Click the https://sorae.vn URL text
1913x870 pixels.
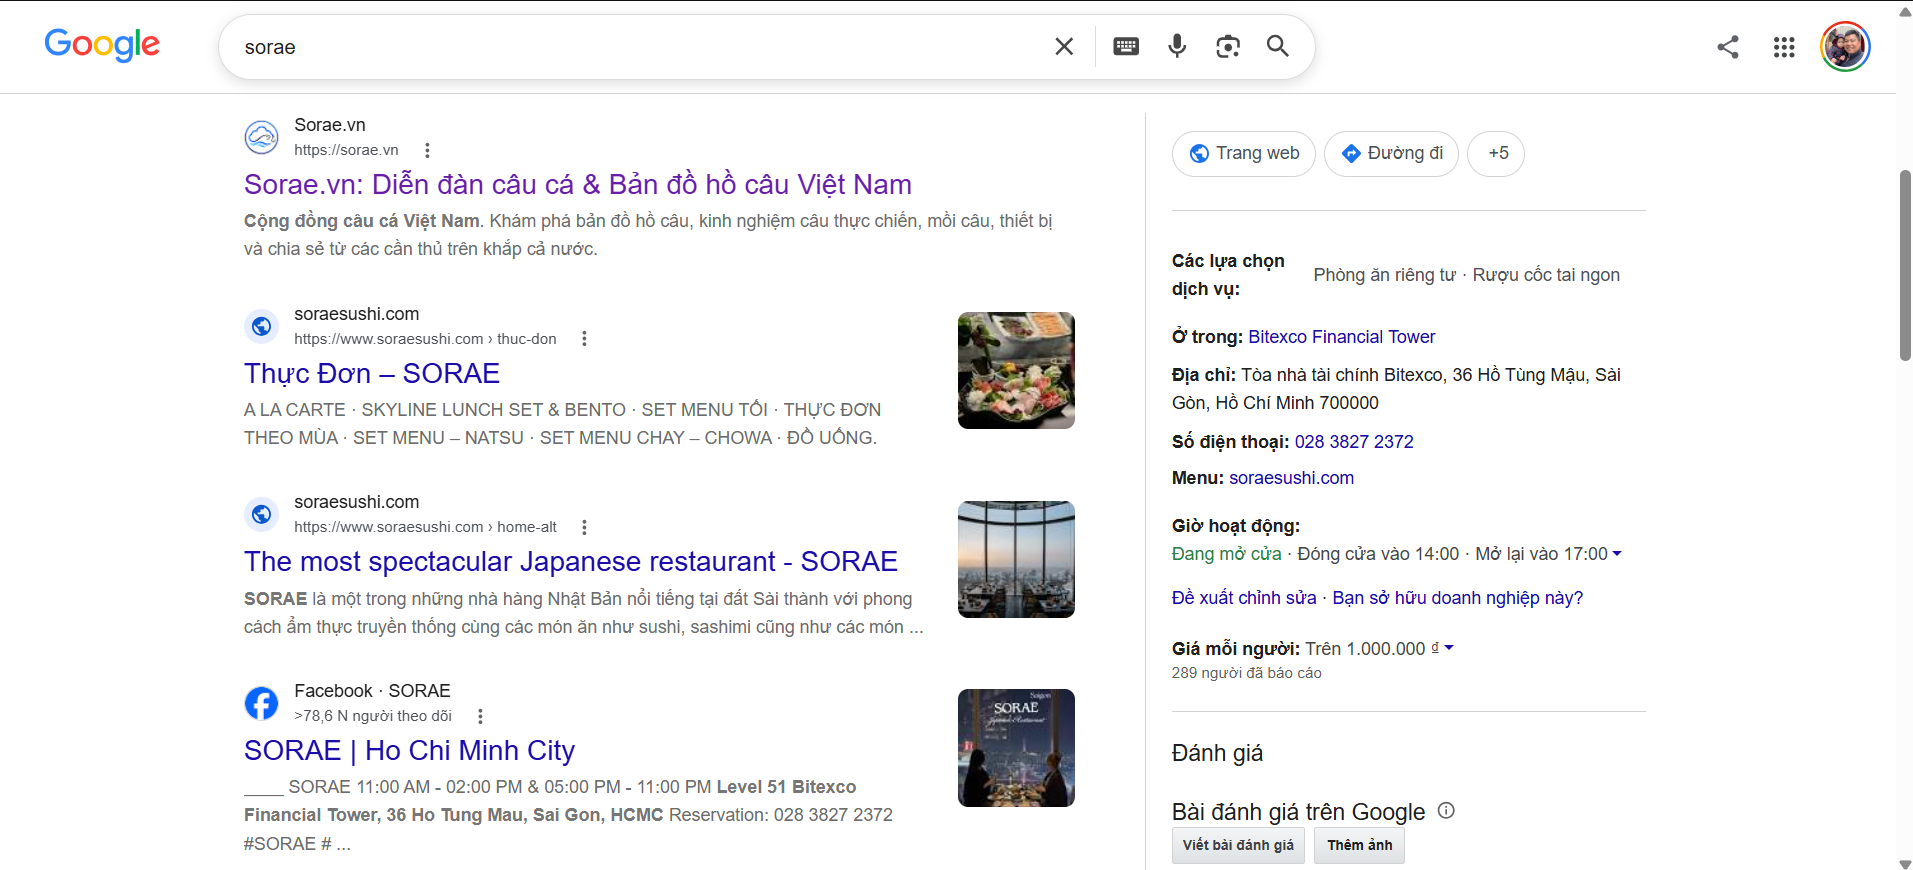[346, 150]
